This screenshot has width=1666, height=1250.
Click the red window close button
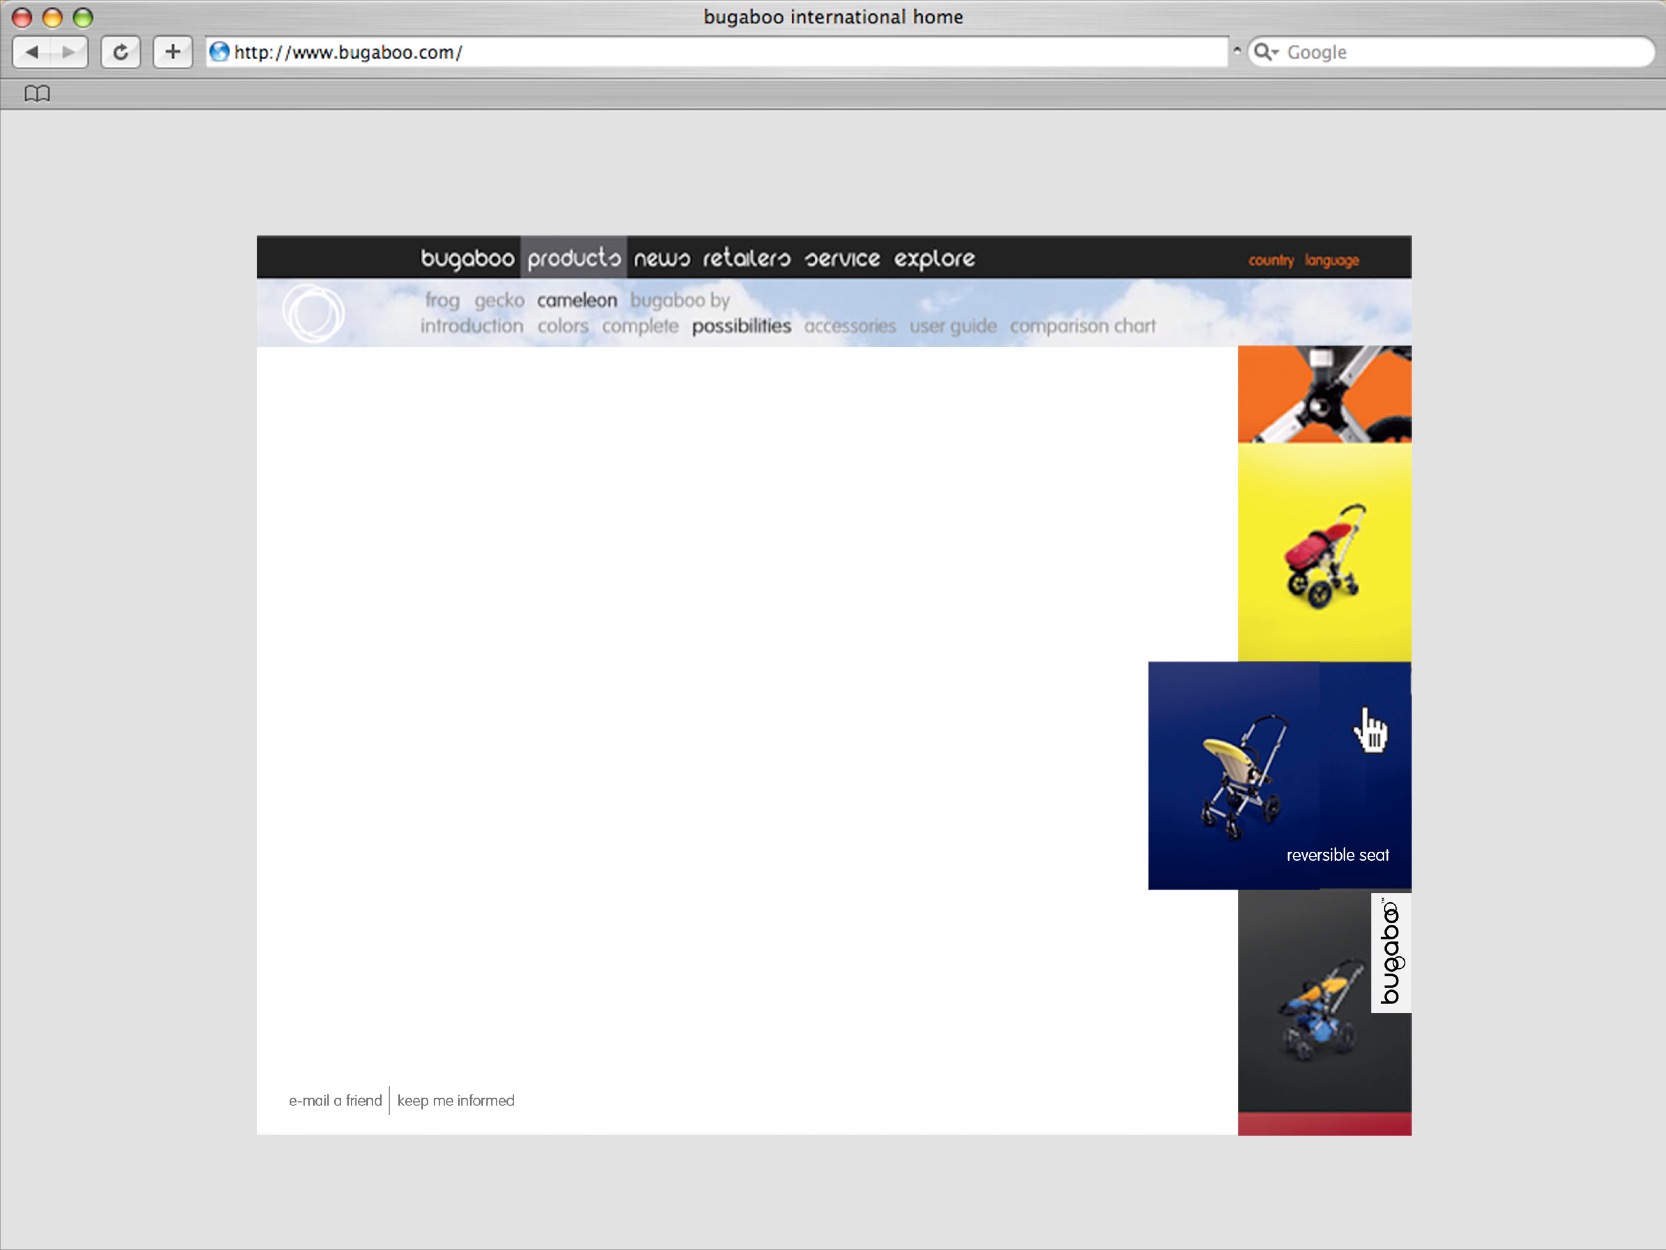coord(21,17)
